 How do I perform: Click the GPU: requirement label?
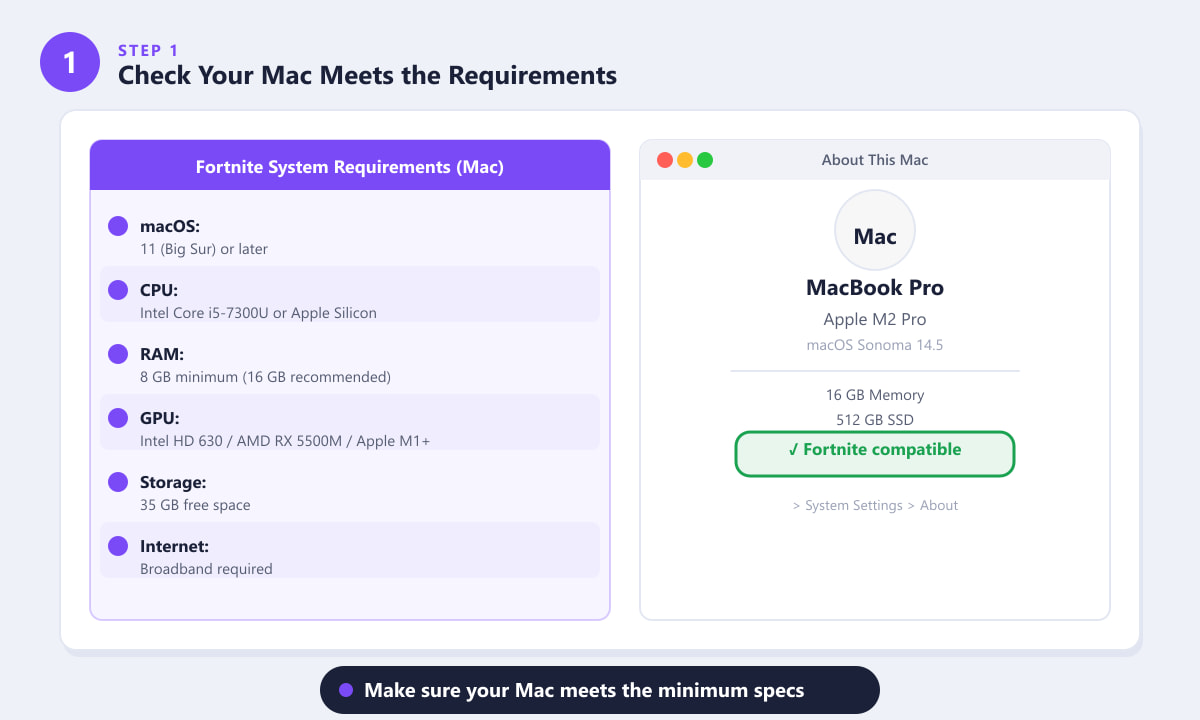tap(160, 419)
